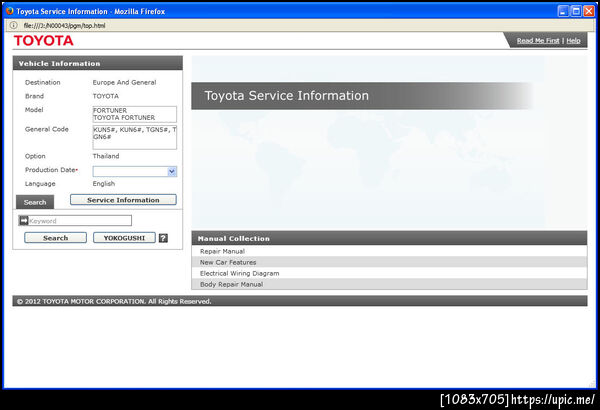Click the 'Europe And General' destination value
Image resolution: width=600 pixels, height=410 pixels.
(124, 82)
